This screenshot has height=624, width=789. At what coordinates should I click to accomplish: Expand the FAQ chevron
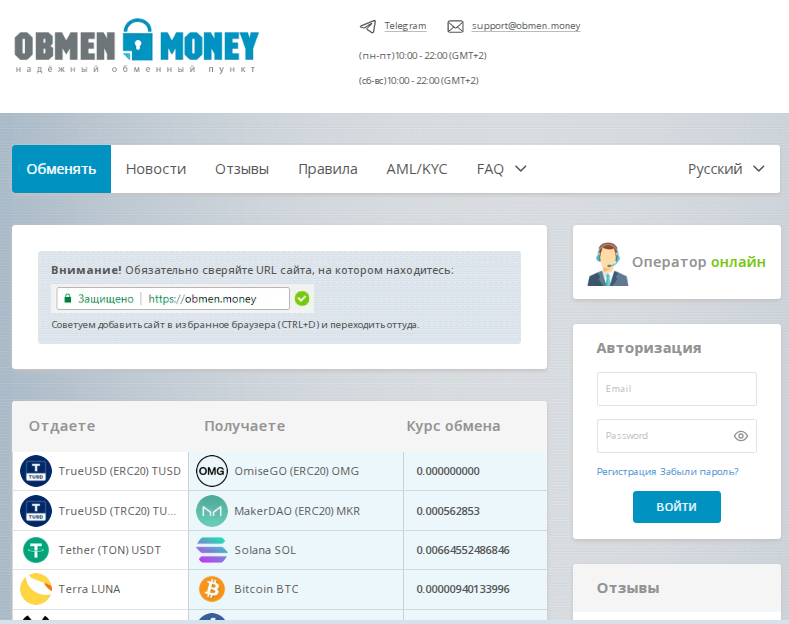521,169
